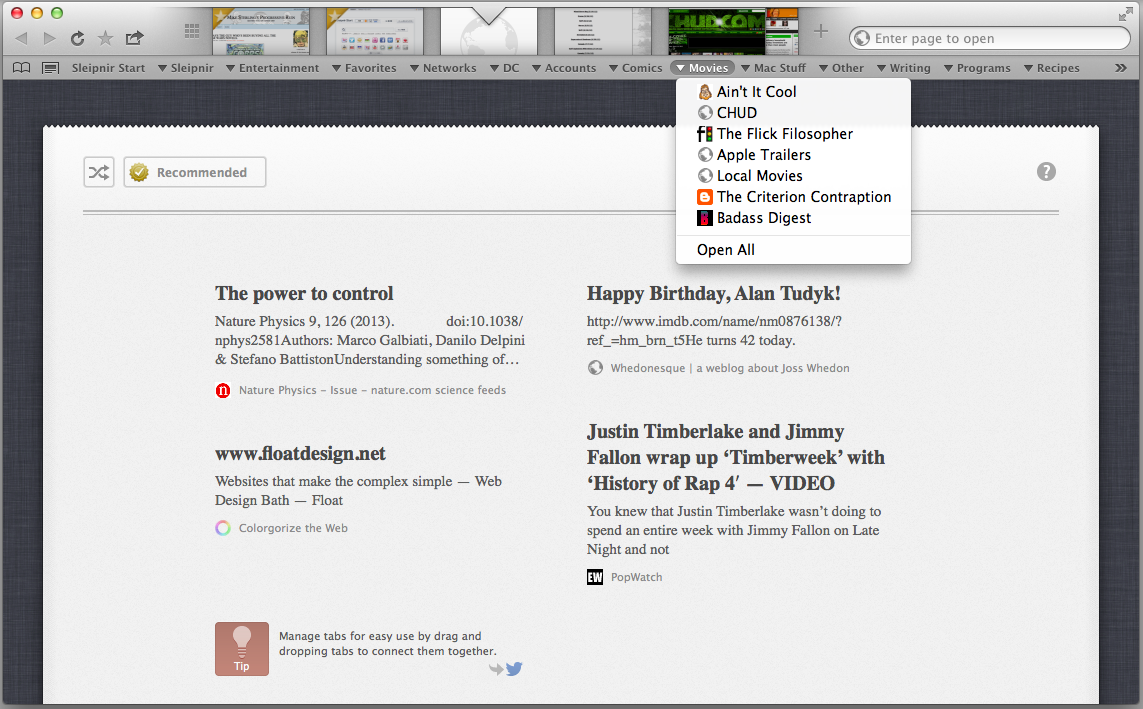Expand the Comics bookmarks folder
Screen dimensions: 1143x709
click(x=636, y=68)
